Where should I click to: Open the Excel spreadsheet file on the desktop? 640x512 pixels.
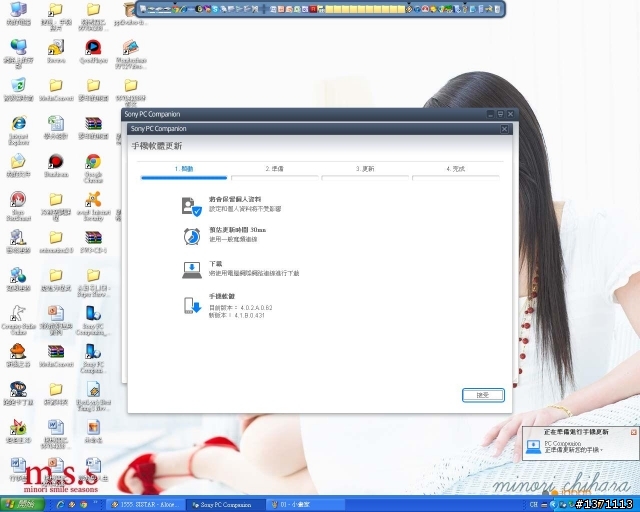point(56,127)
